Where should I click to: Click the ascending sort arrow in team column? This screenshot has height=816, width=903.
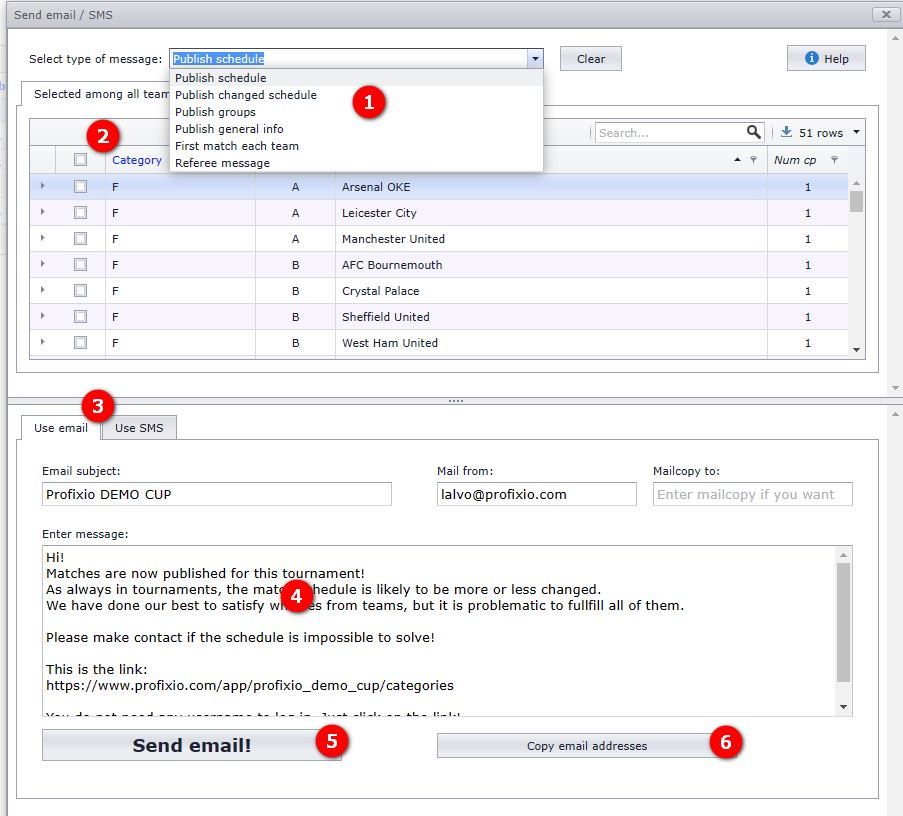pyautogui.click(x=738, y=160)
